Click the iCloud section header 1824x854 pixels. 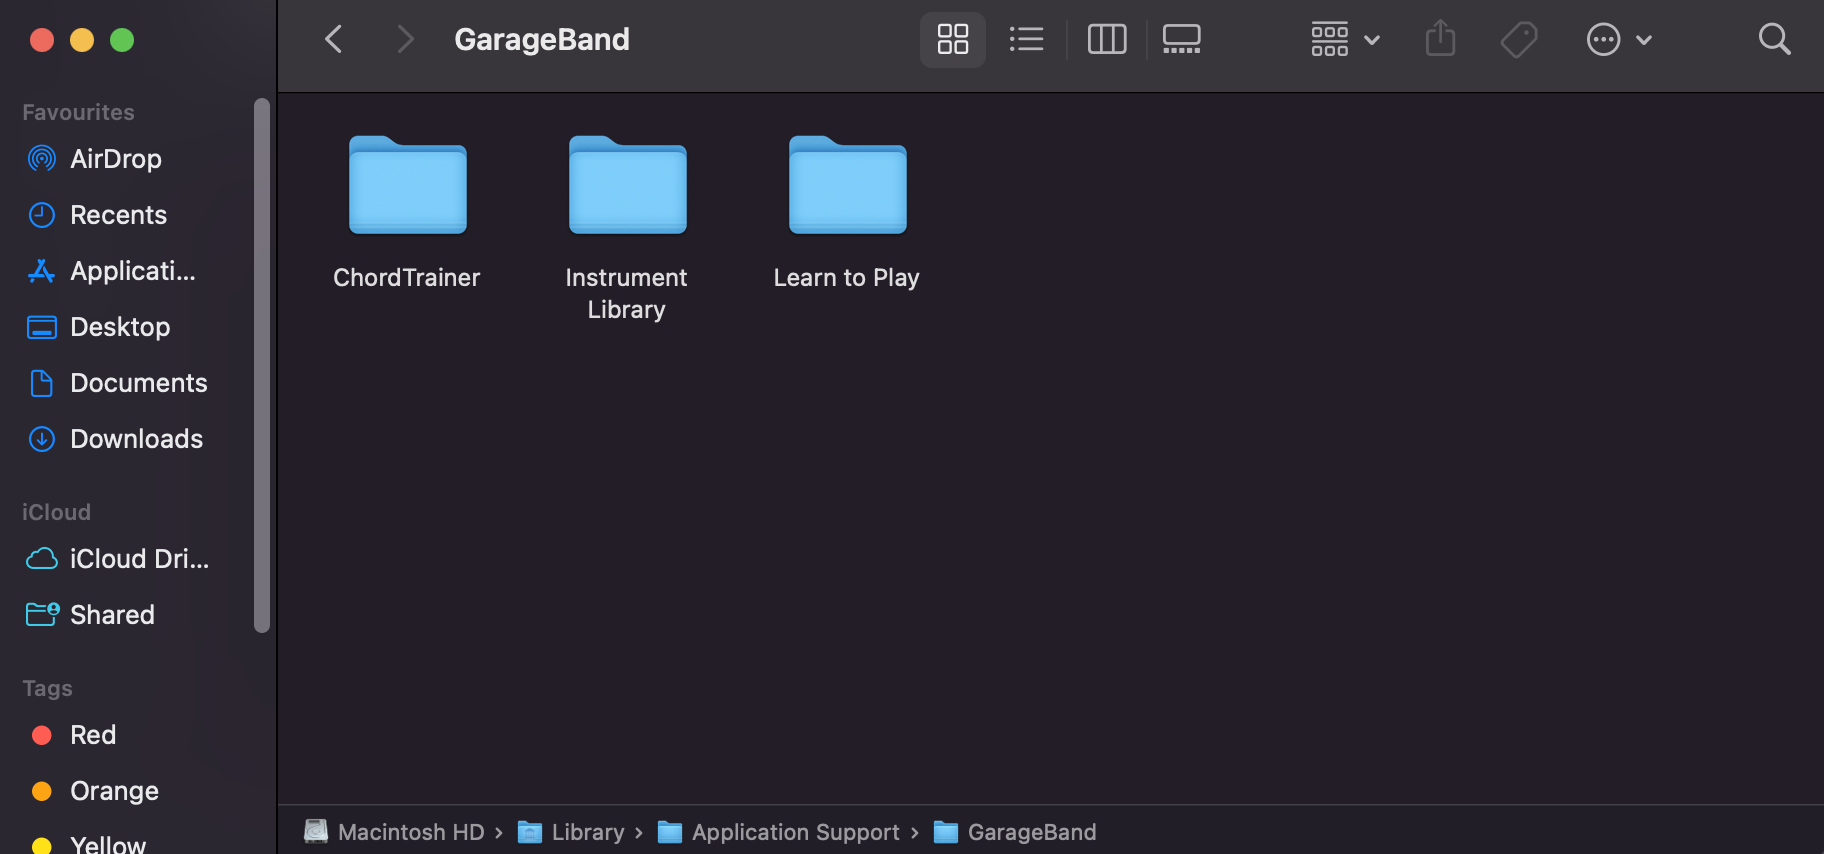pos(56,512)
